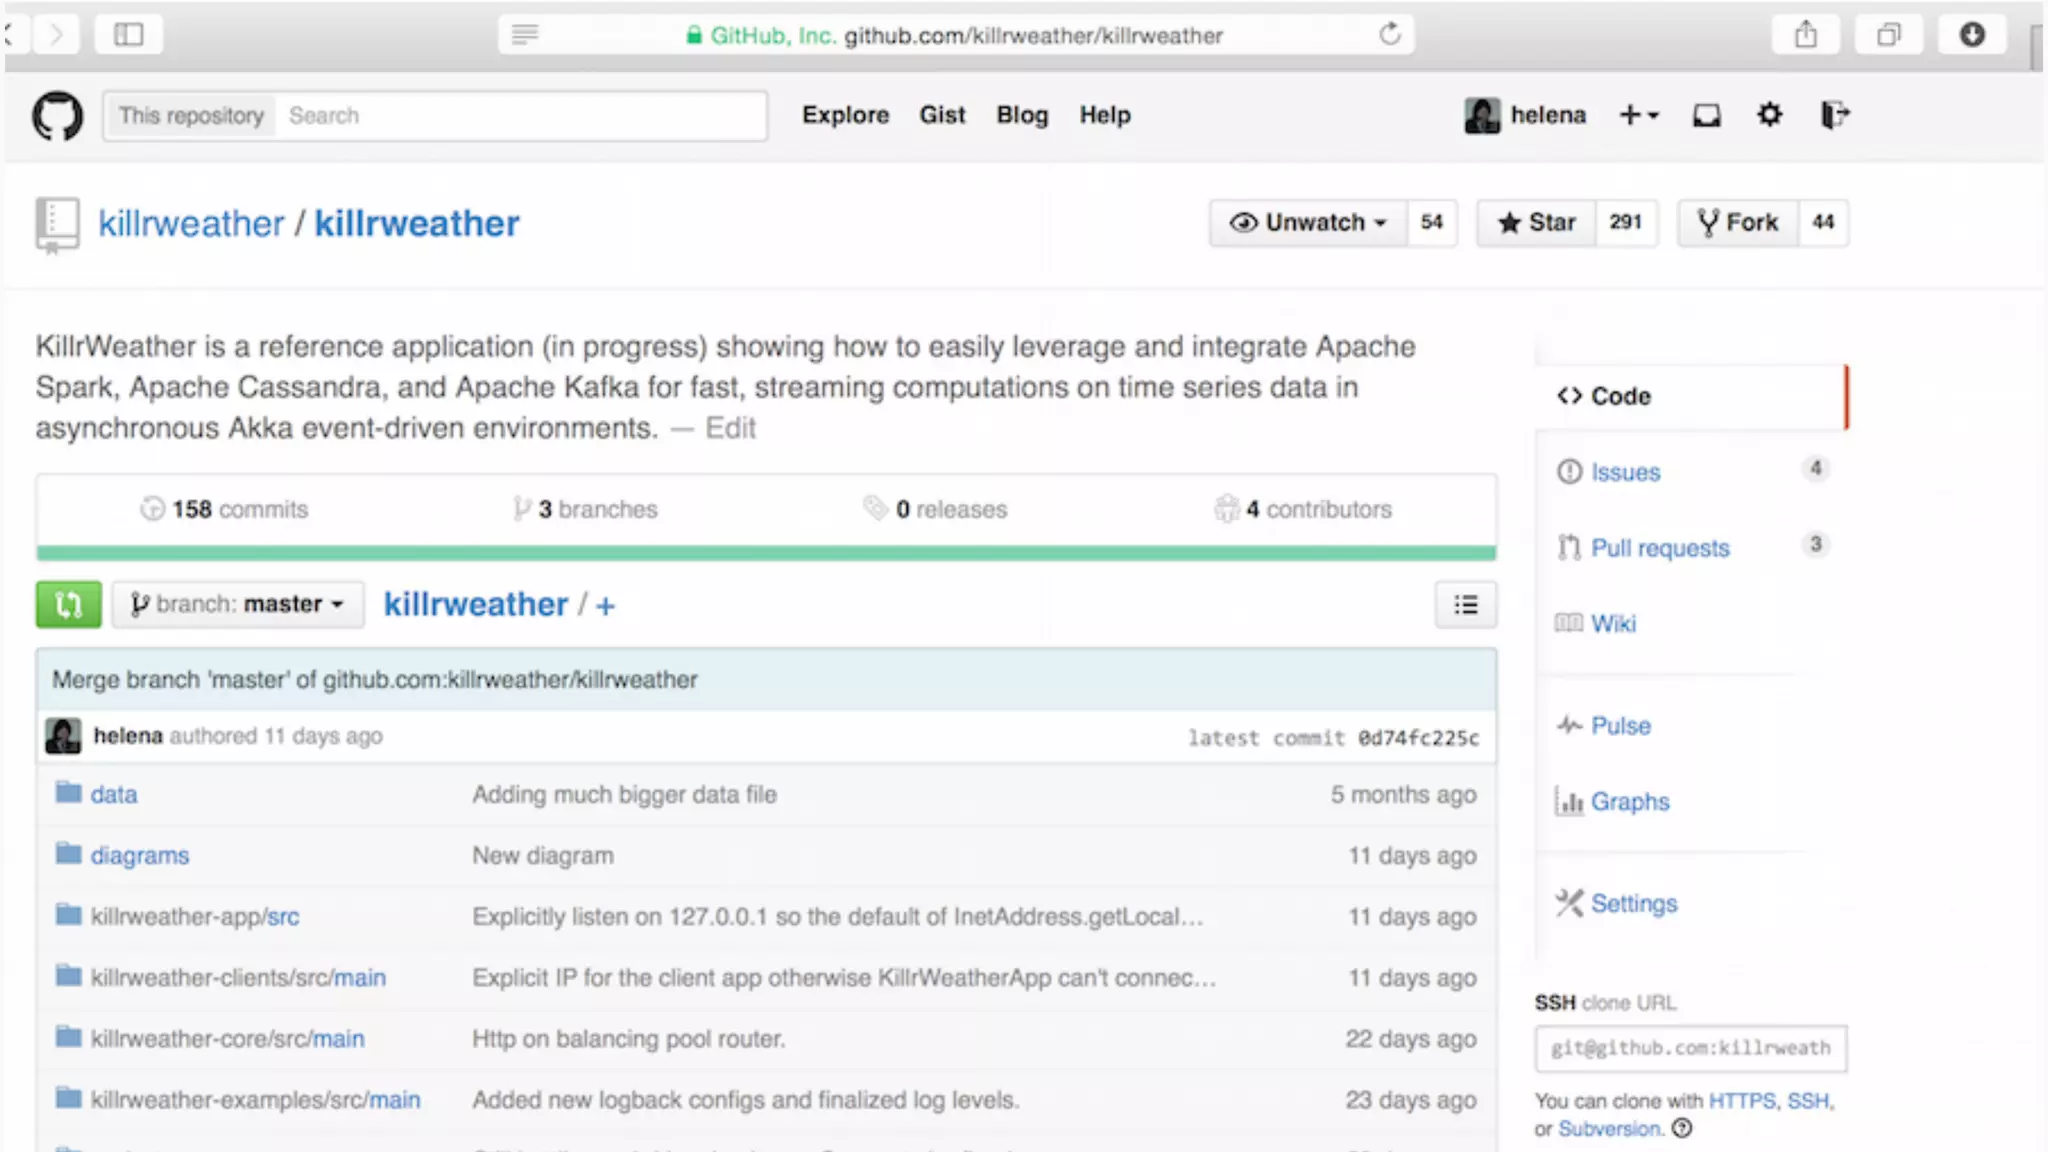View the 3 branches
This screenshot has height=1152, width=2048.
(x=585, y=509)
